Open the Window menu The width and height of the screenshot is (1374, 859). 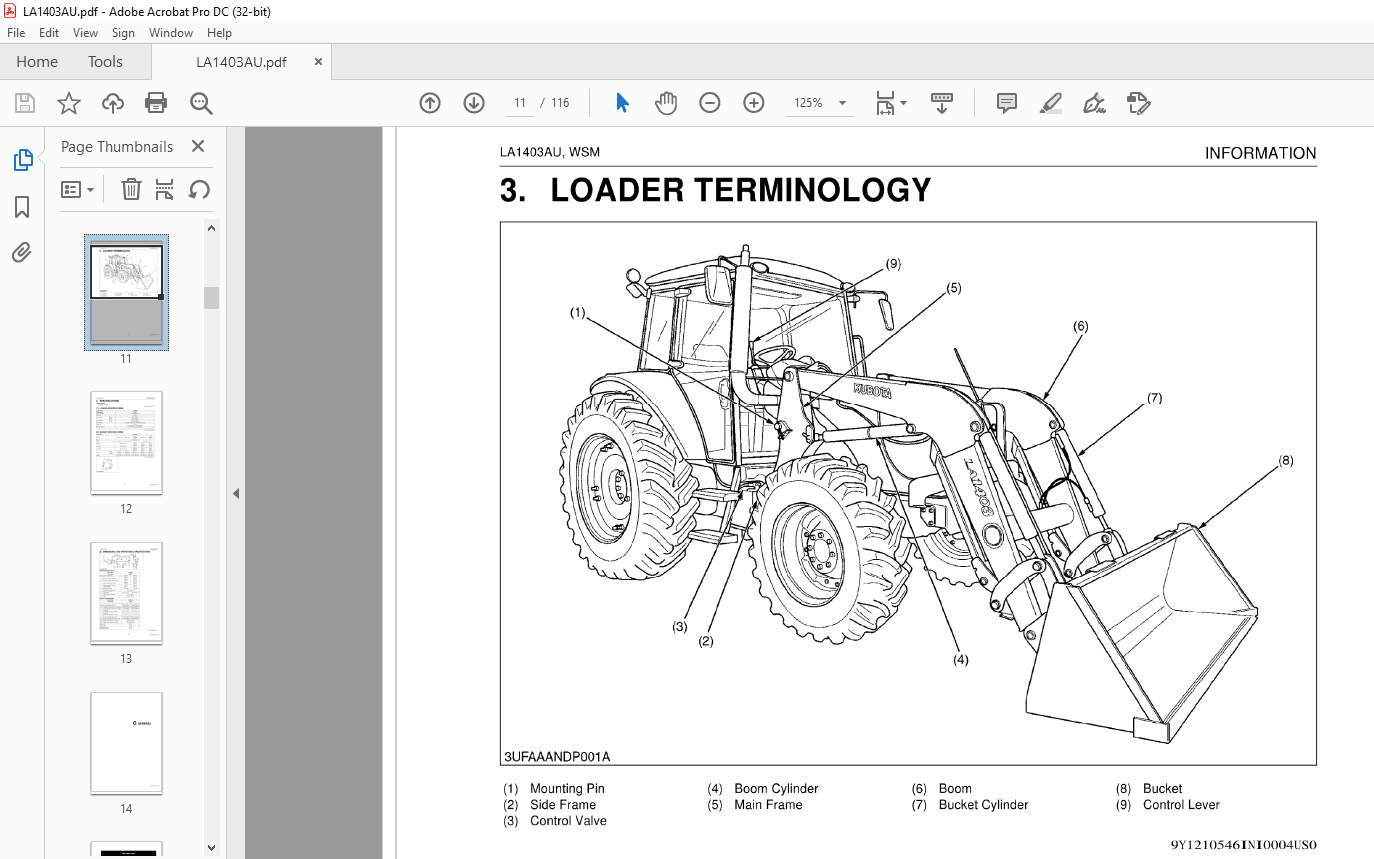pos(171,33)
